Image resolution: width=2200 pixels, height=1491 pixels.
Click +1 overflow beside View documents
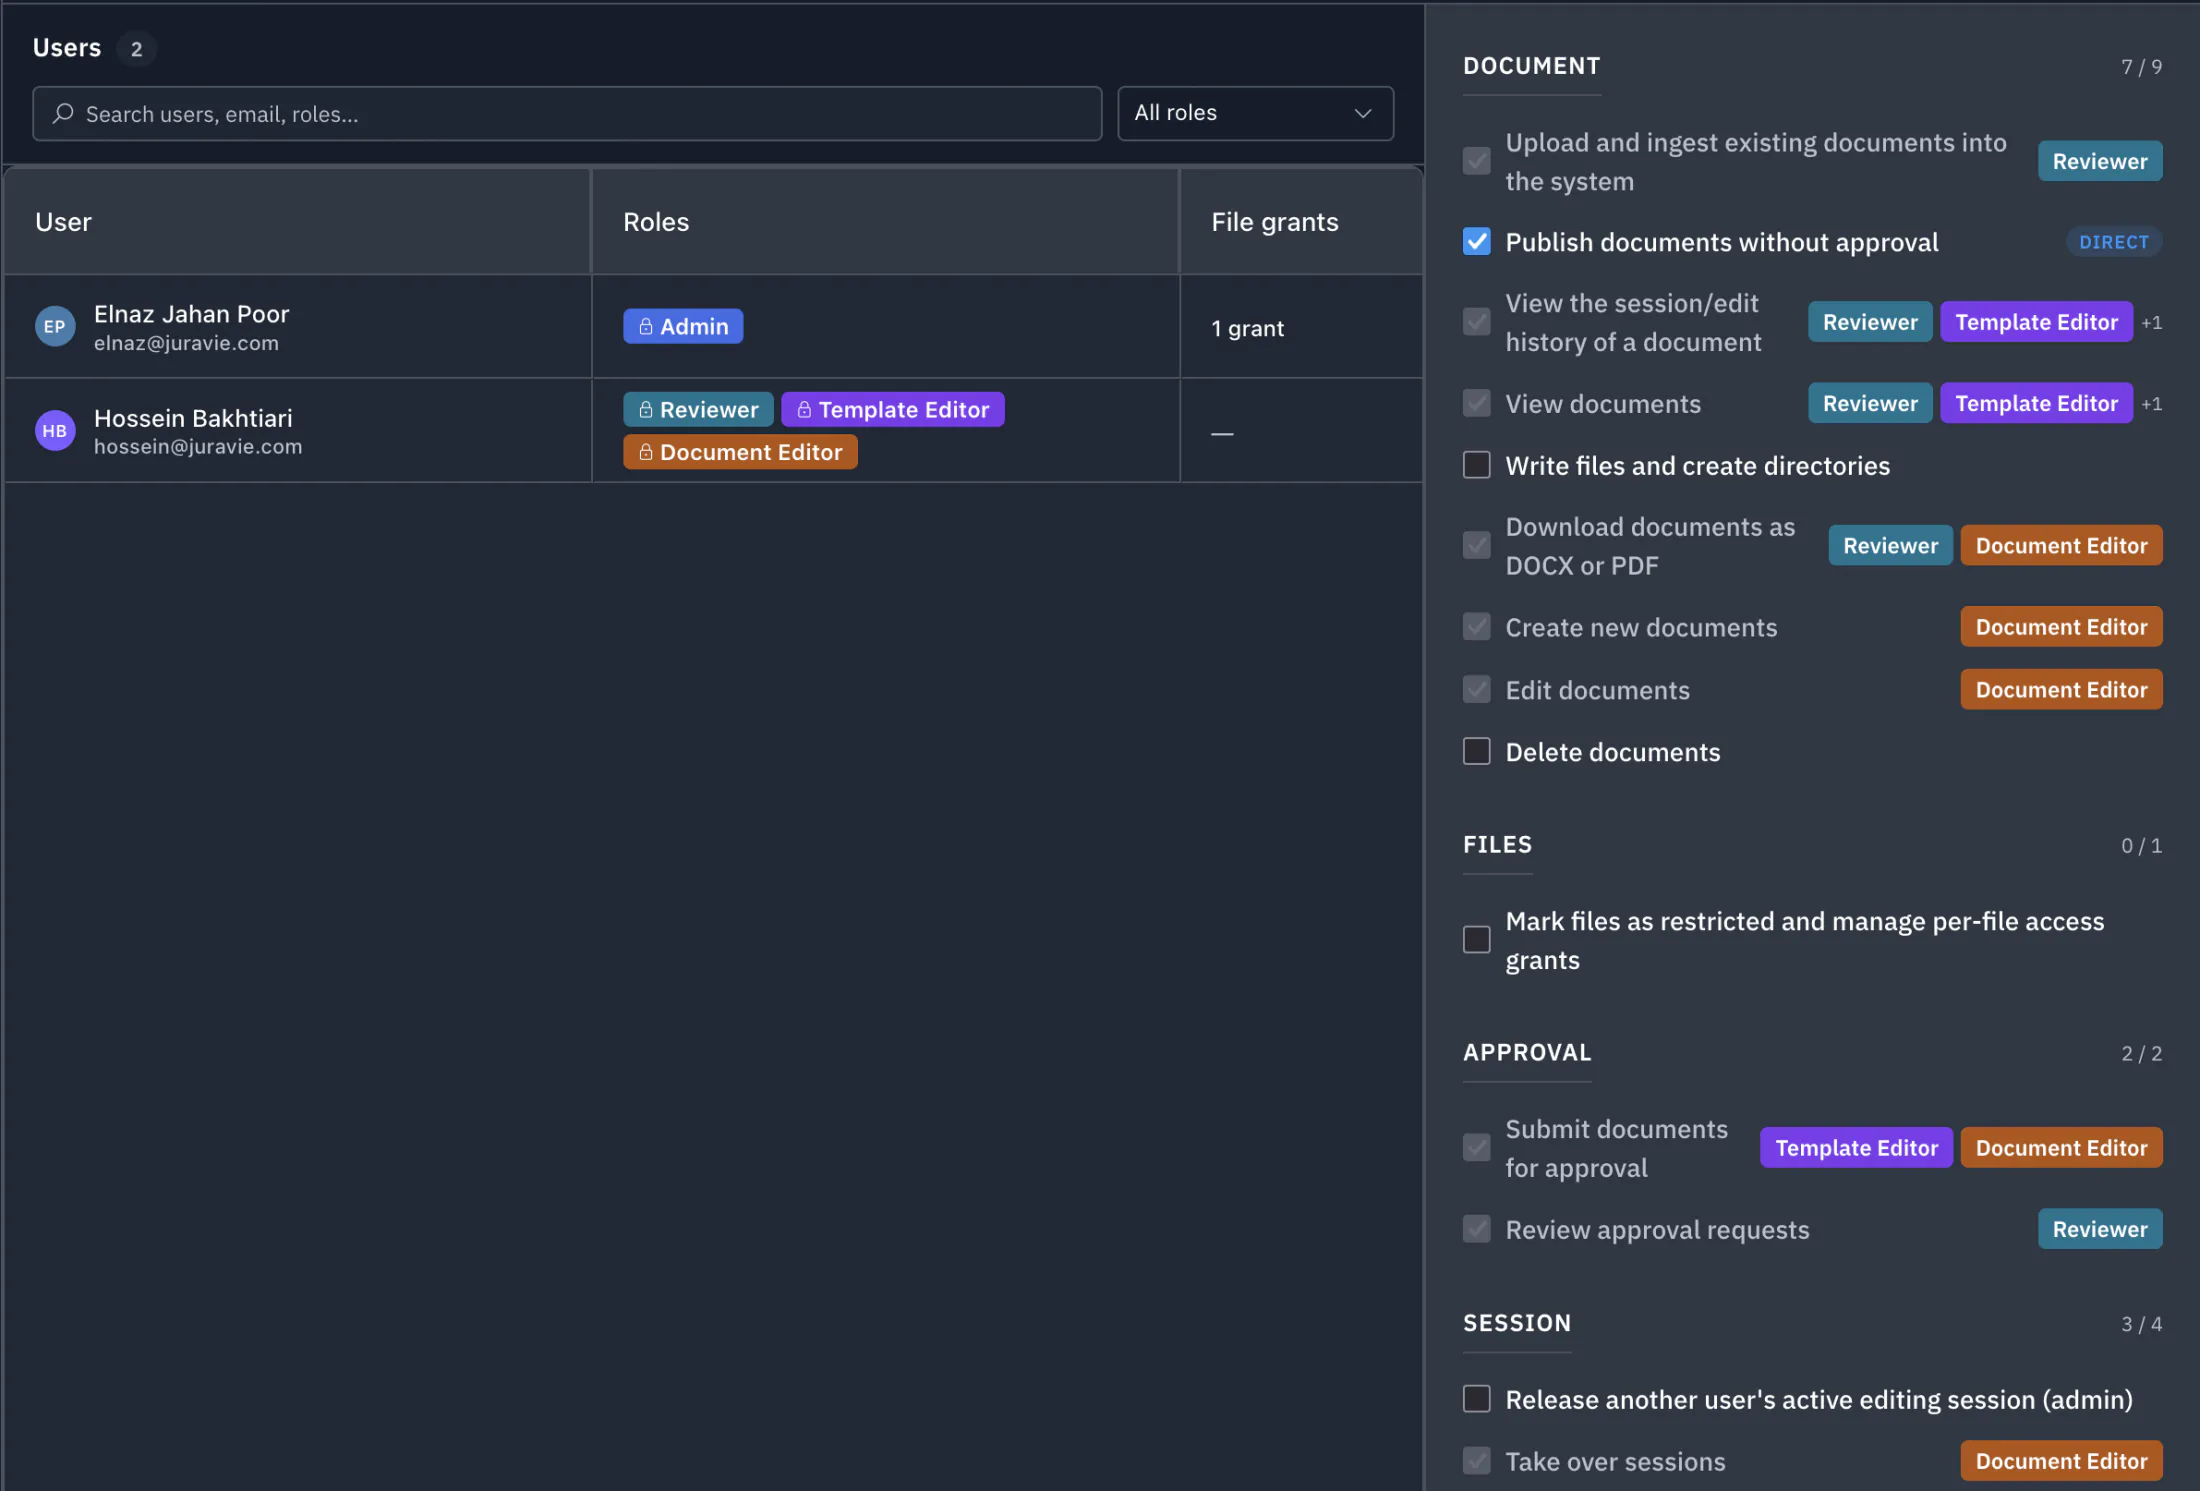pos(2152,404)
